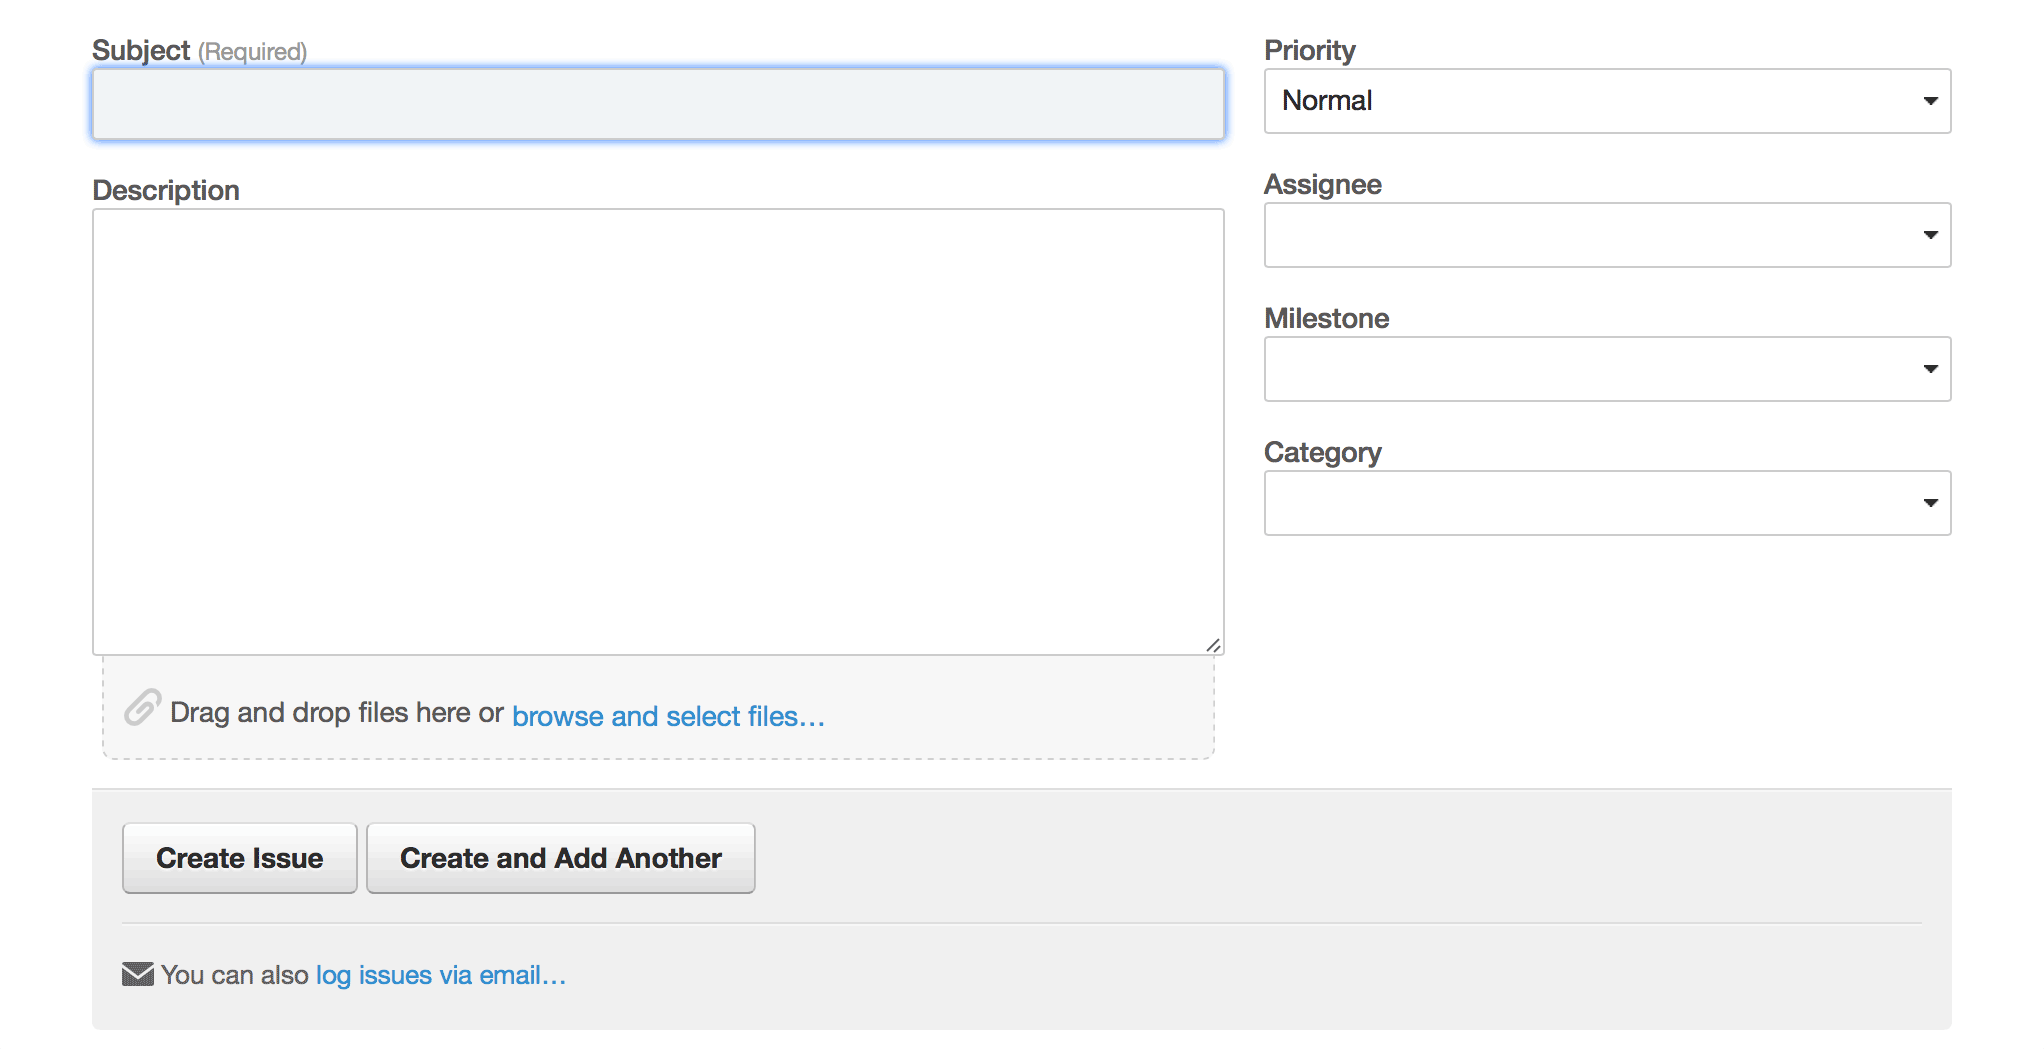Click the Assignee label
The width and height of the screenshot is (2044, 1049).
(1323, 184)
